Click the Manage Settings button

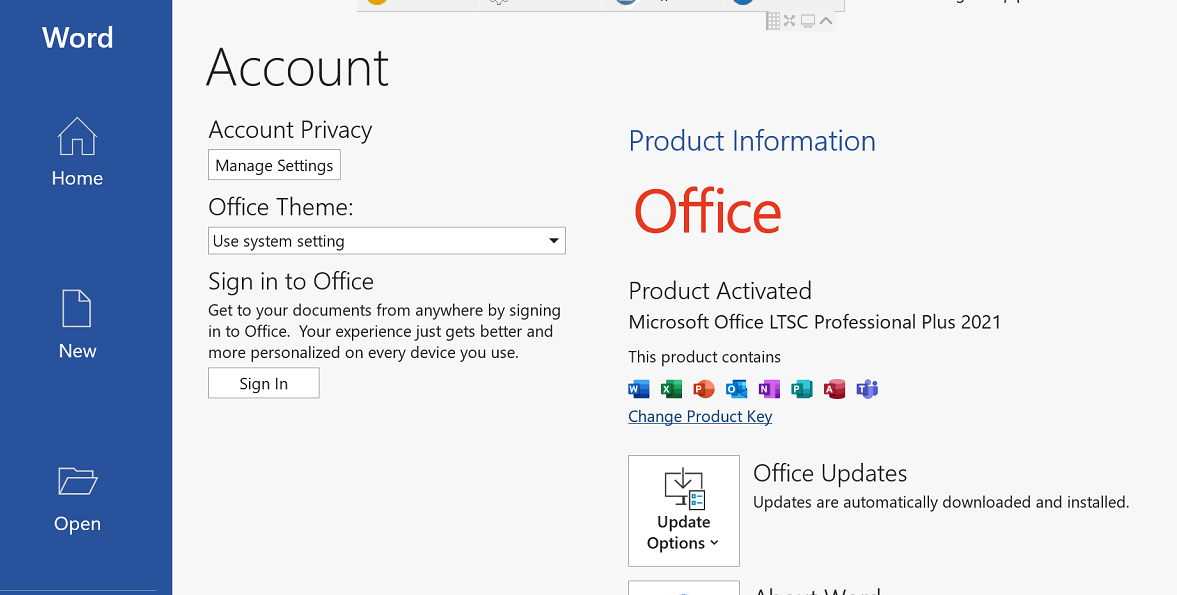tap(274, 165)
